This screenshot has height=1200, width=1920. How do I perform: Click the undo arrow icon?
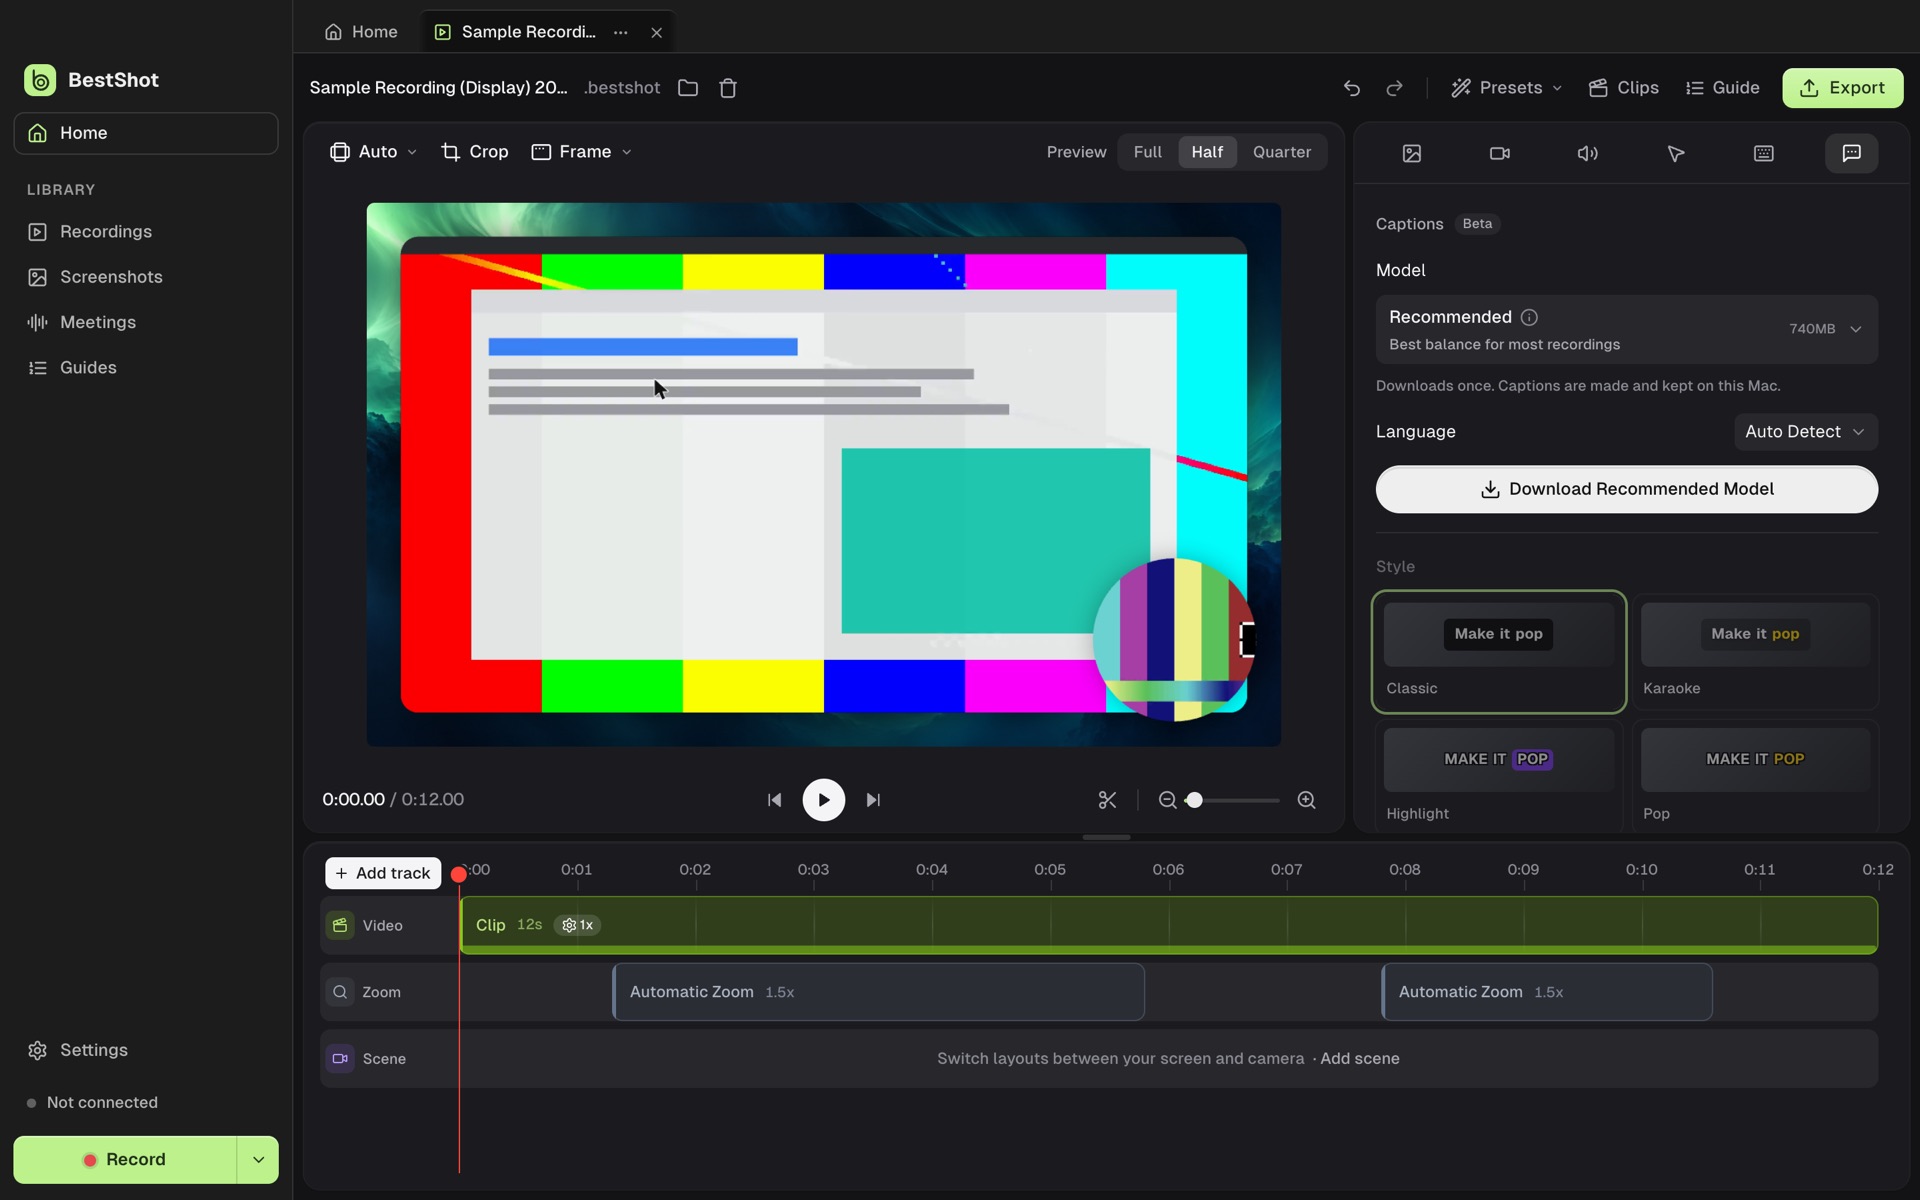(1352, 88)
